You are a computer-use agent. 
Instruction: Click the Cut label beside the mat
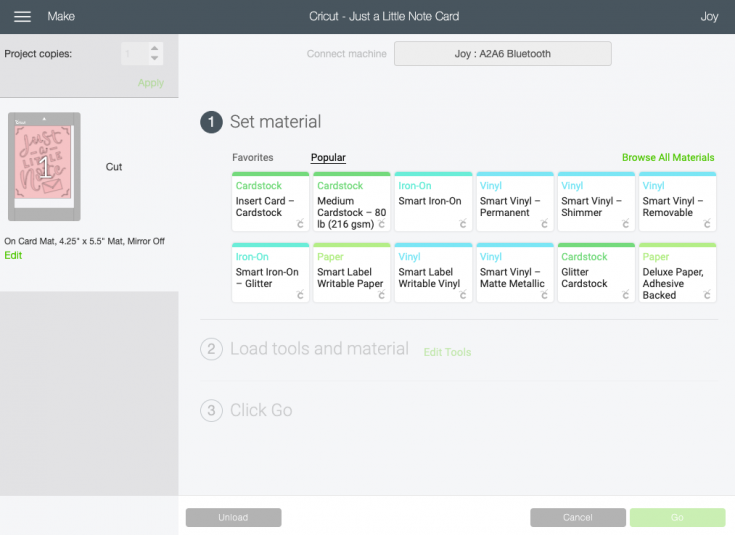pyautogui.click(x=114, y=167)
